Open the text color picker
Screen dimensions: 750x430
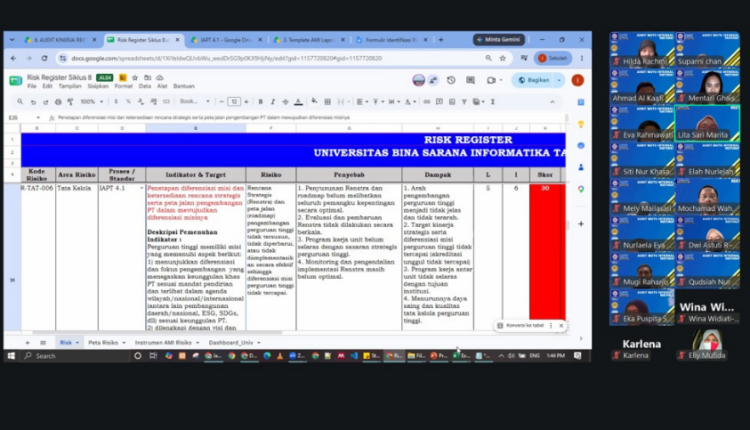(x=298, y=102)
